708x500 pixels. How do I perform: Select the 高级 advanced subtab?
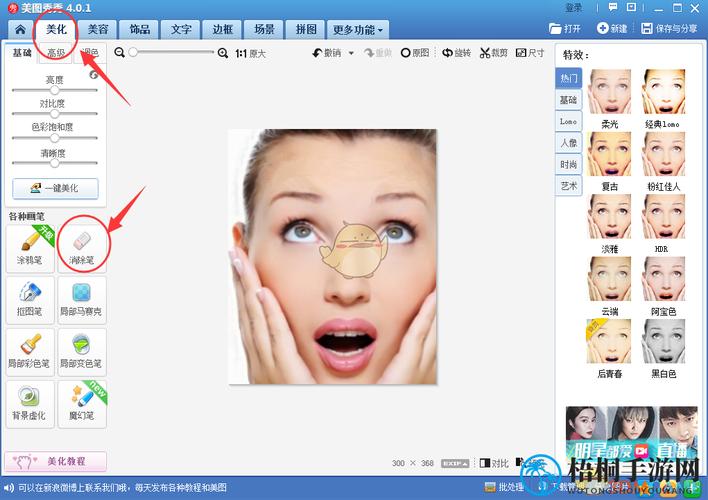(x=56, y=53)
